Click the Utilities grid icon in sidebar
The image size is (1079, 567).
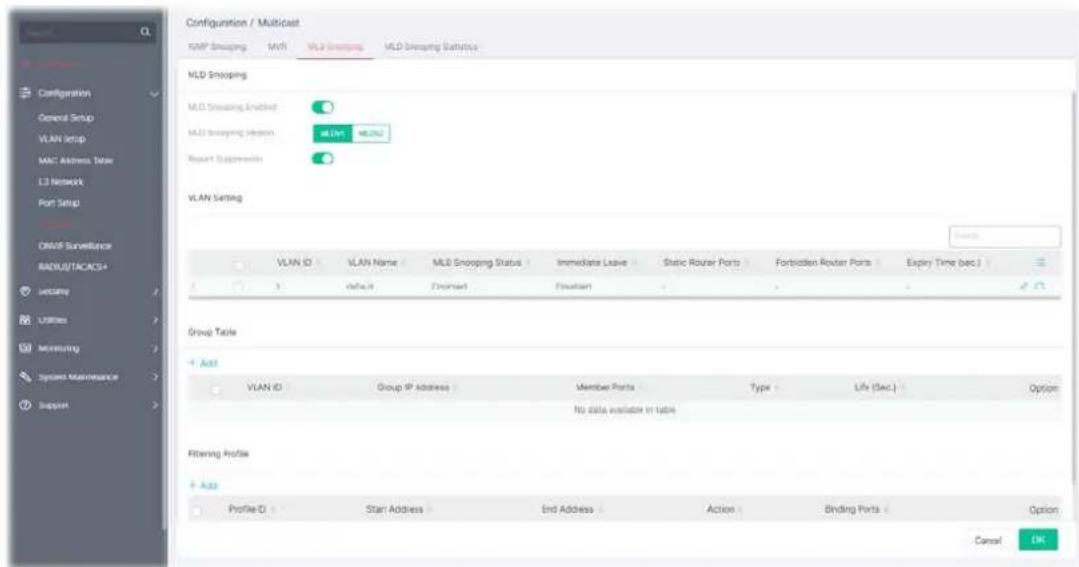(25, 320)
